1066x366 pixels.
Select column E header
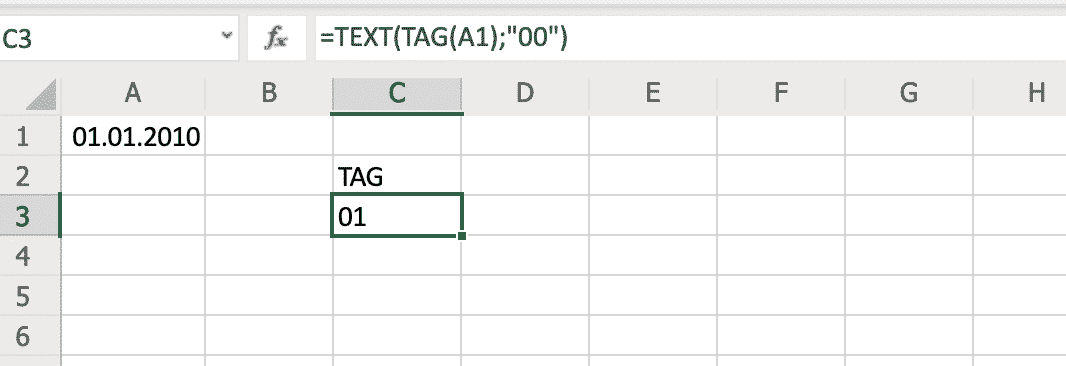[x=653, y=93]
